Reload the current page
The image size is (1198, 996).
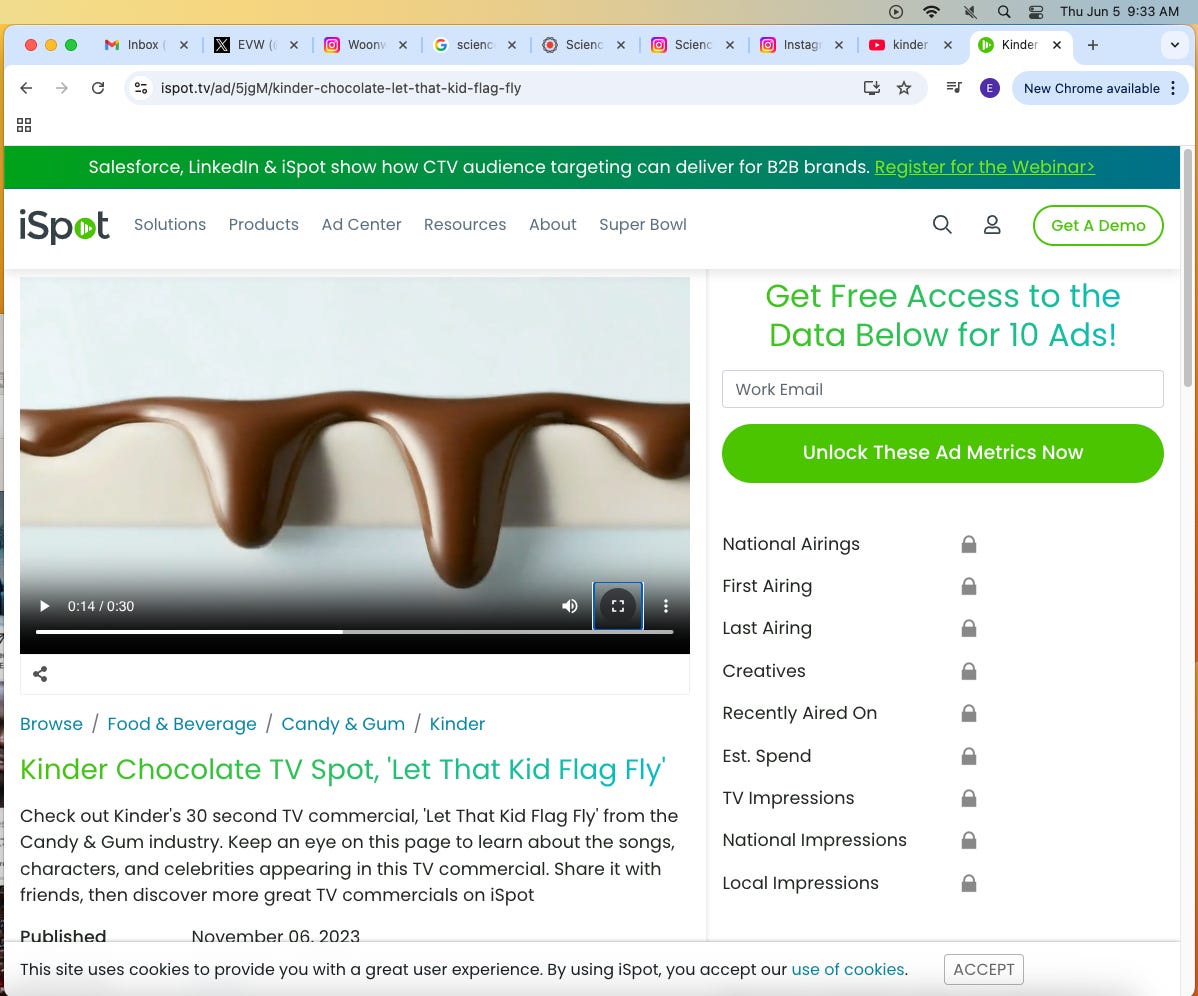pos(98,88)
